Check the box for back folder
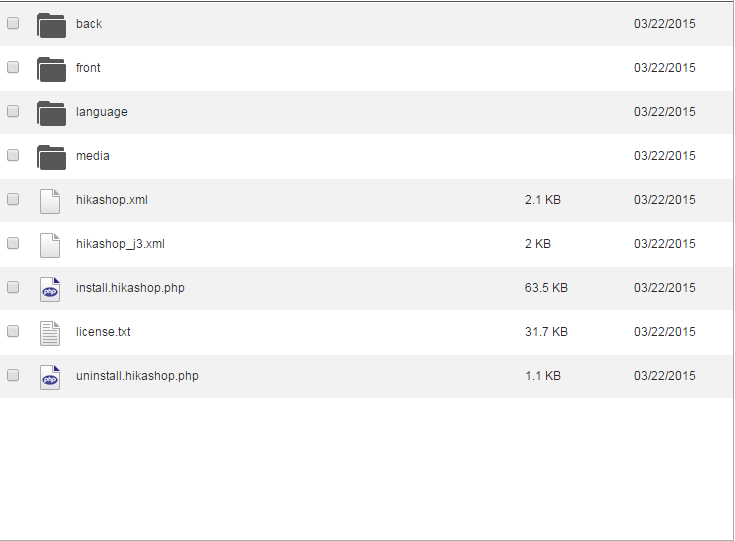 13,23
